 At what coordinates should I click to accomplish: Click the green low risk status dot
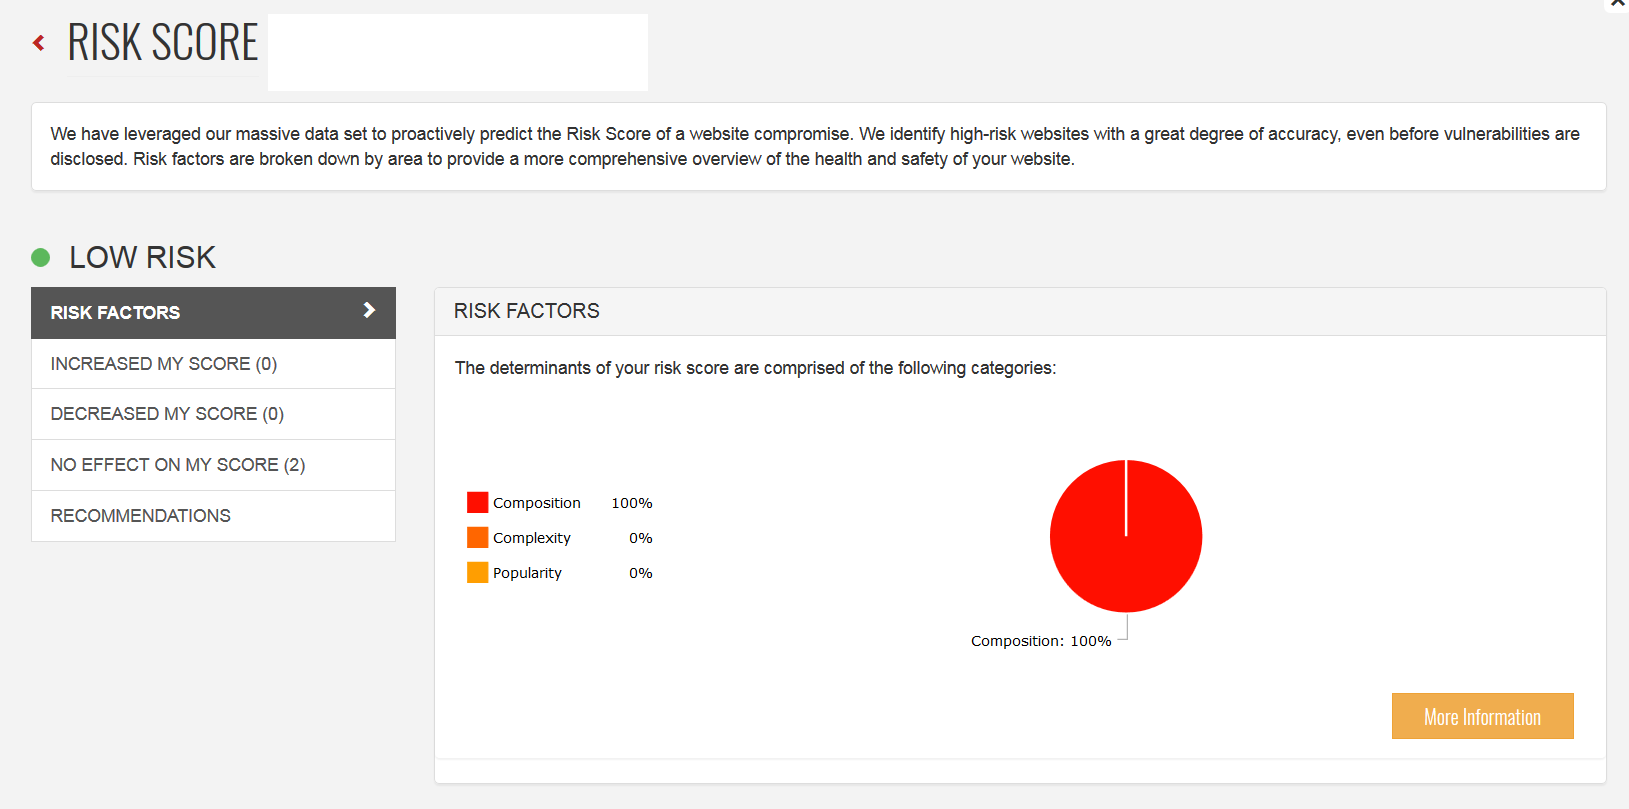tap(41, 258)
